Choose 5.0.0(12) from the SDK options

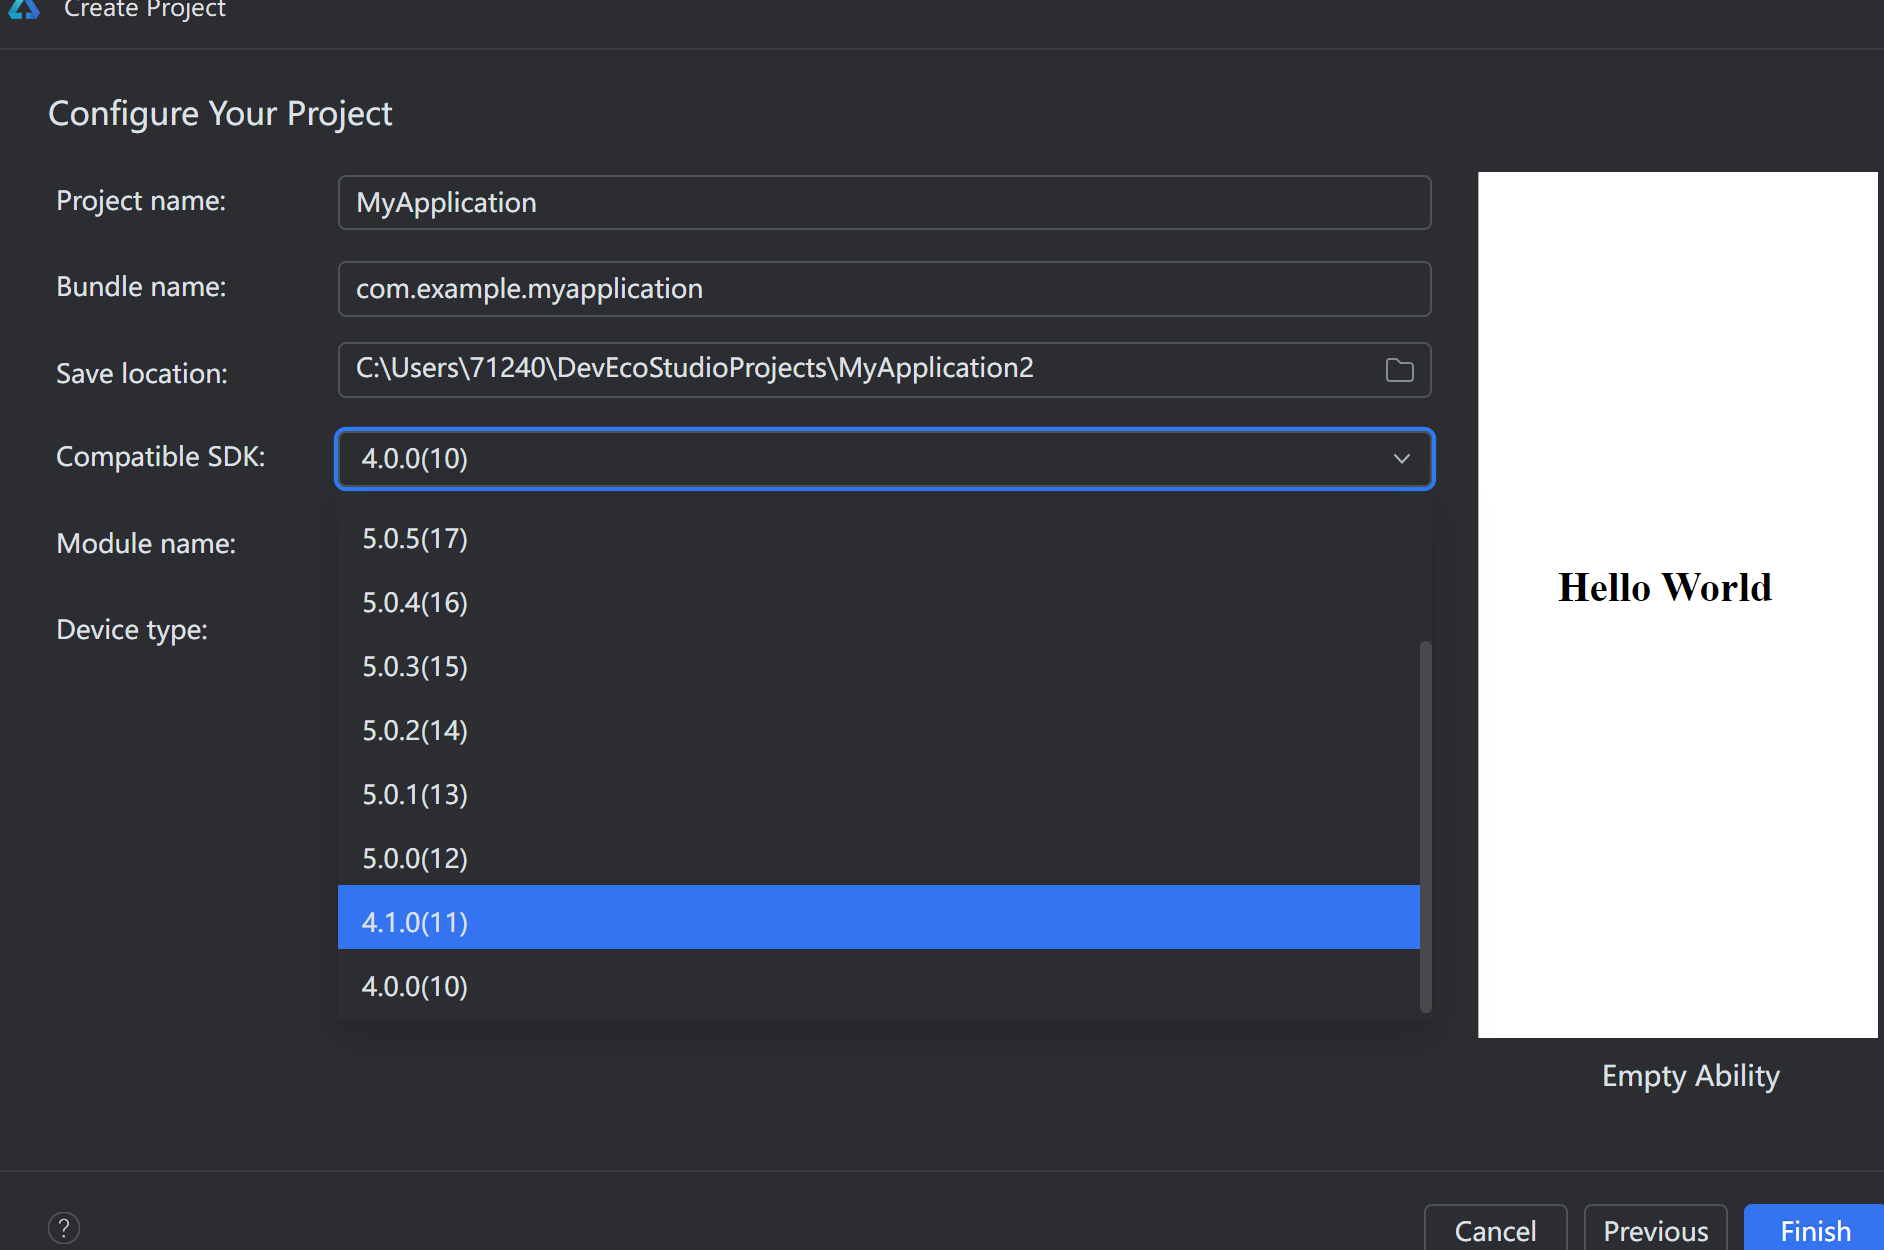[x=414, y=859]
